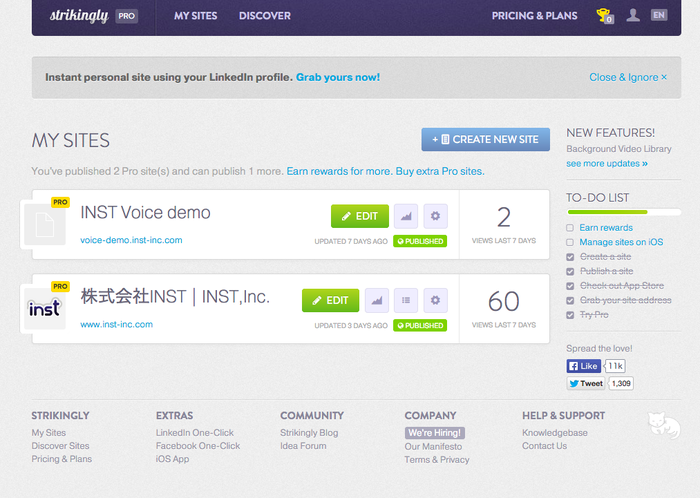Viewport: 700px width, 498px height.
Task: Toggle the Earn rewards checkbox
Action: (x=570, y=228)
